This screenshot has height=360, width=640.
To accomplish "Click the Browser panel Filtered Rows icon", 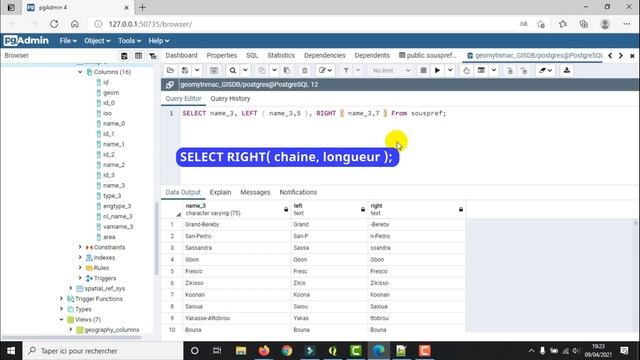I will pos(153,56).
